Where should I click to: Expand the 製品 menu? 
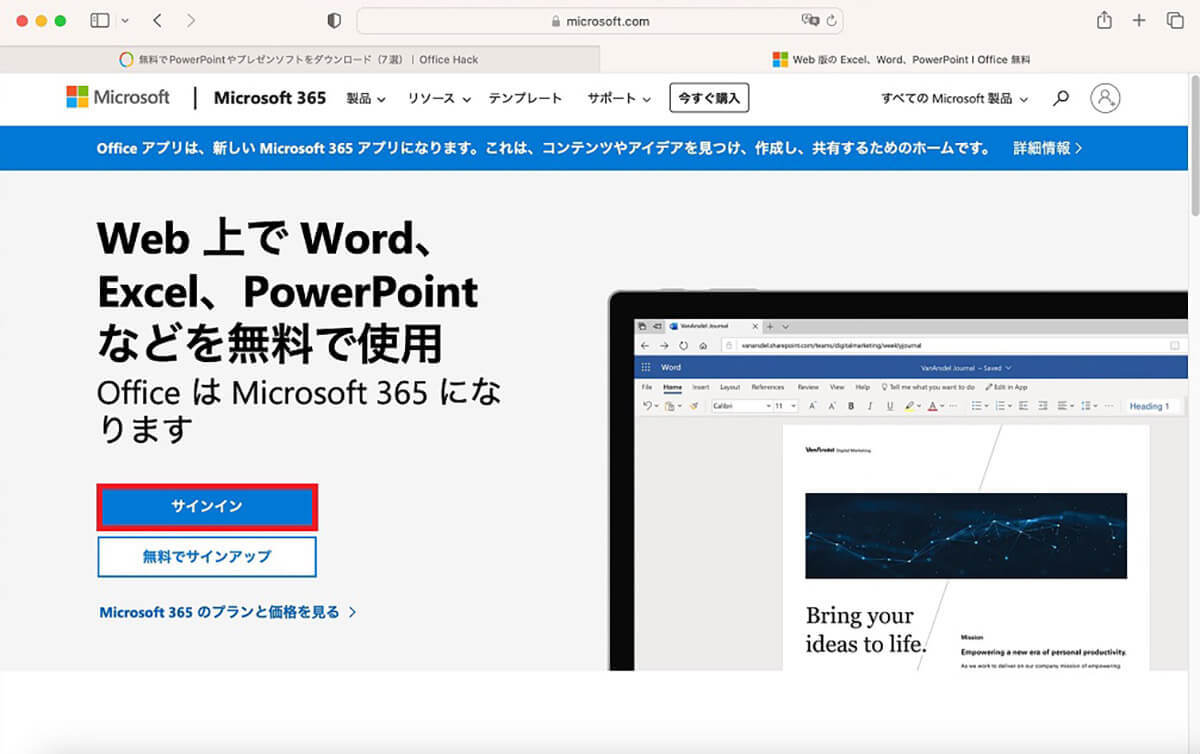tap(366, 98)
